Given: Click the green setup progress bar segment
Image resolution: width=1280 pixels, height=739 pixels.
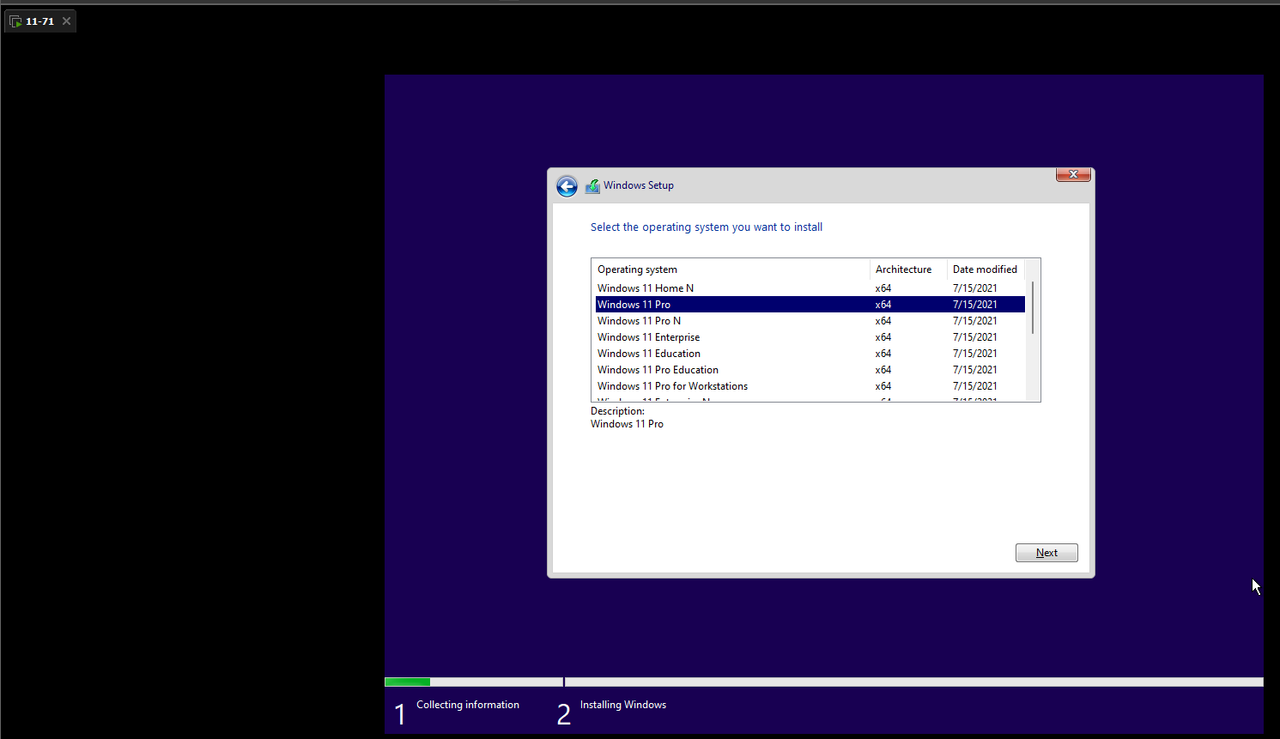Looking at the screenshot, I should pos(407,682).
